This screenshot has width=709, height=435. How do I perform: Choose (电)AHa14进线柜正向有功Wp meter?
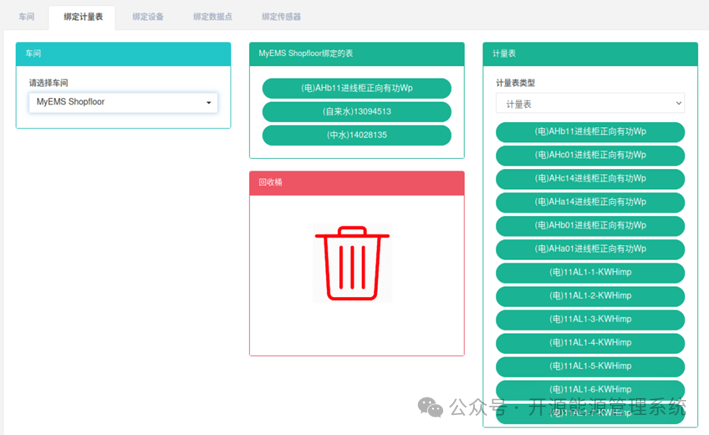(590, 202)
